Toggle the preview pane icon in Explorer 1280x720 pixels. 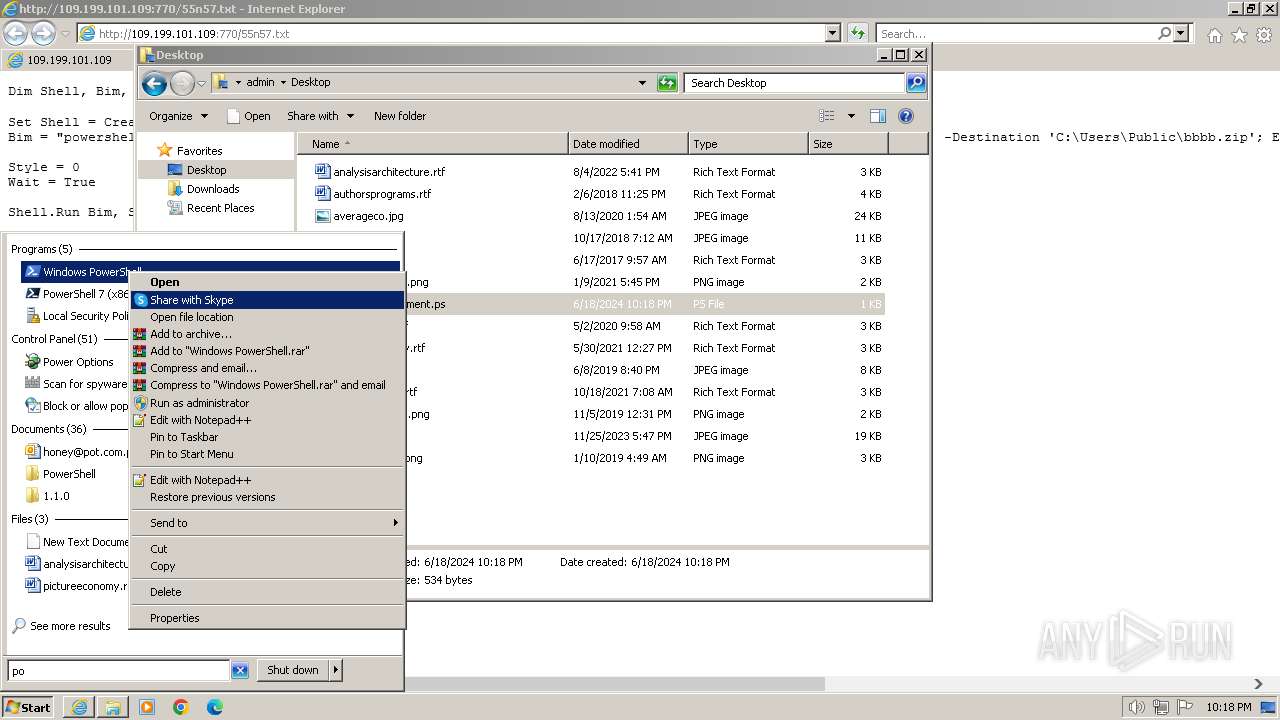point(878,116)
